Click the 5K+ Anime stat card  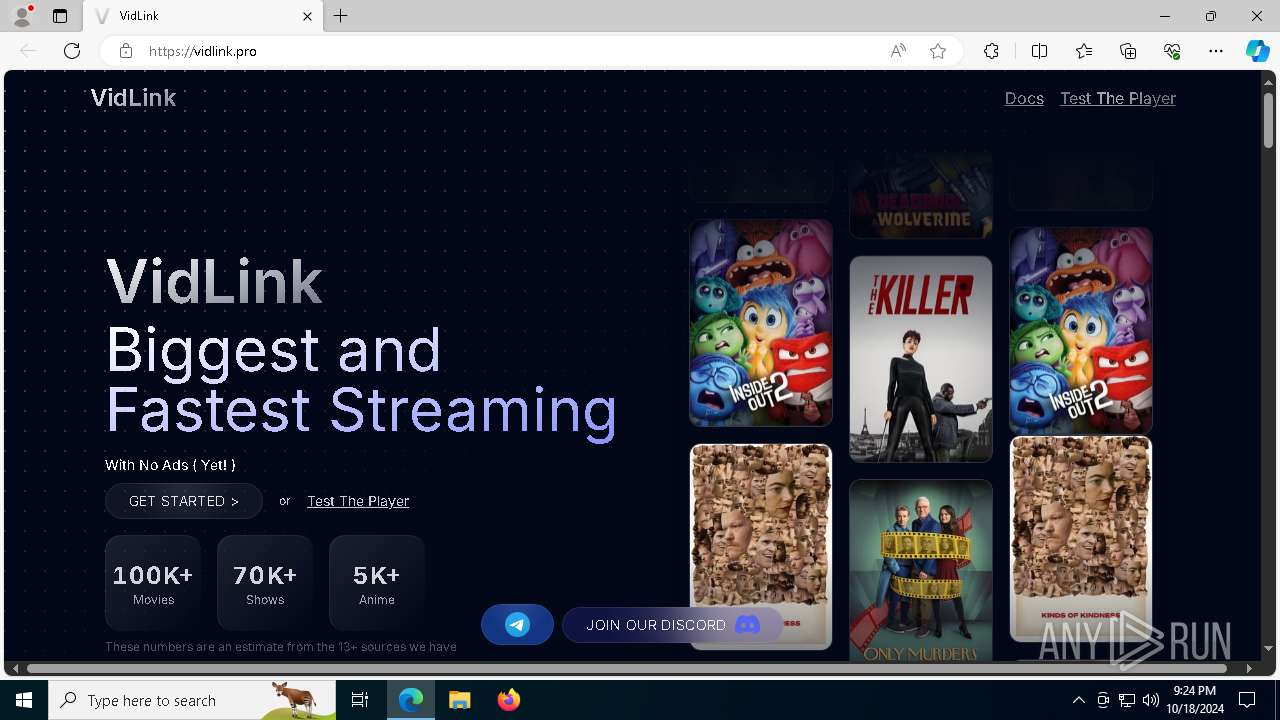point(377,583)
